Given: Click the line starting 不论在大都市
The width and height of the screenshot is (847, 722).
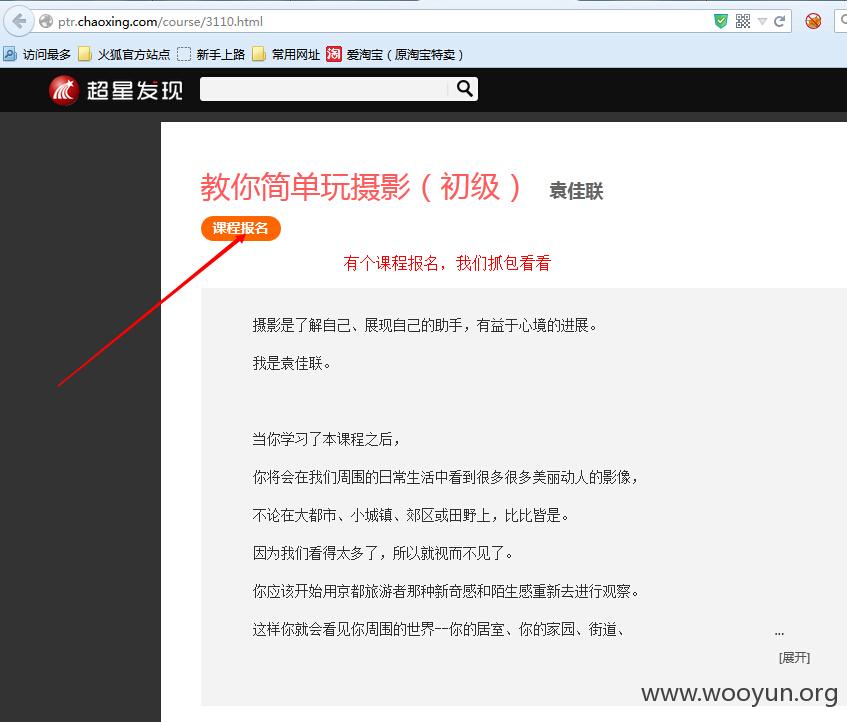Looking at the screenshot, I should click(x=411, y=516).
